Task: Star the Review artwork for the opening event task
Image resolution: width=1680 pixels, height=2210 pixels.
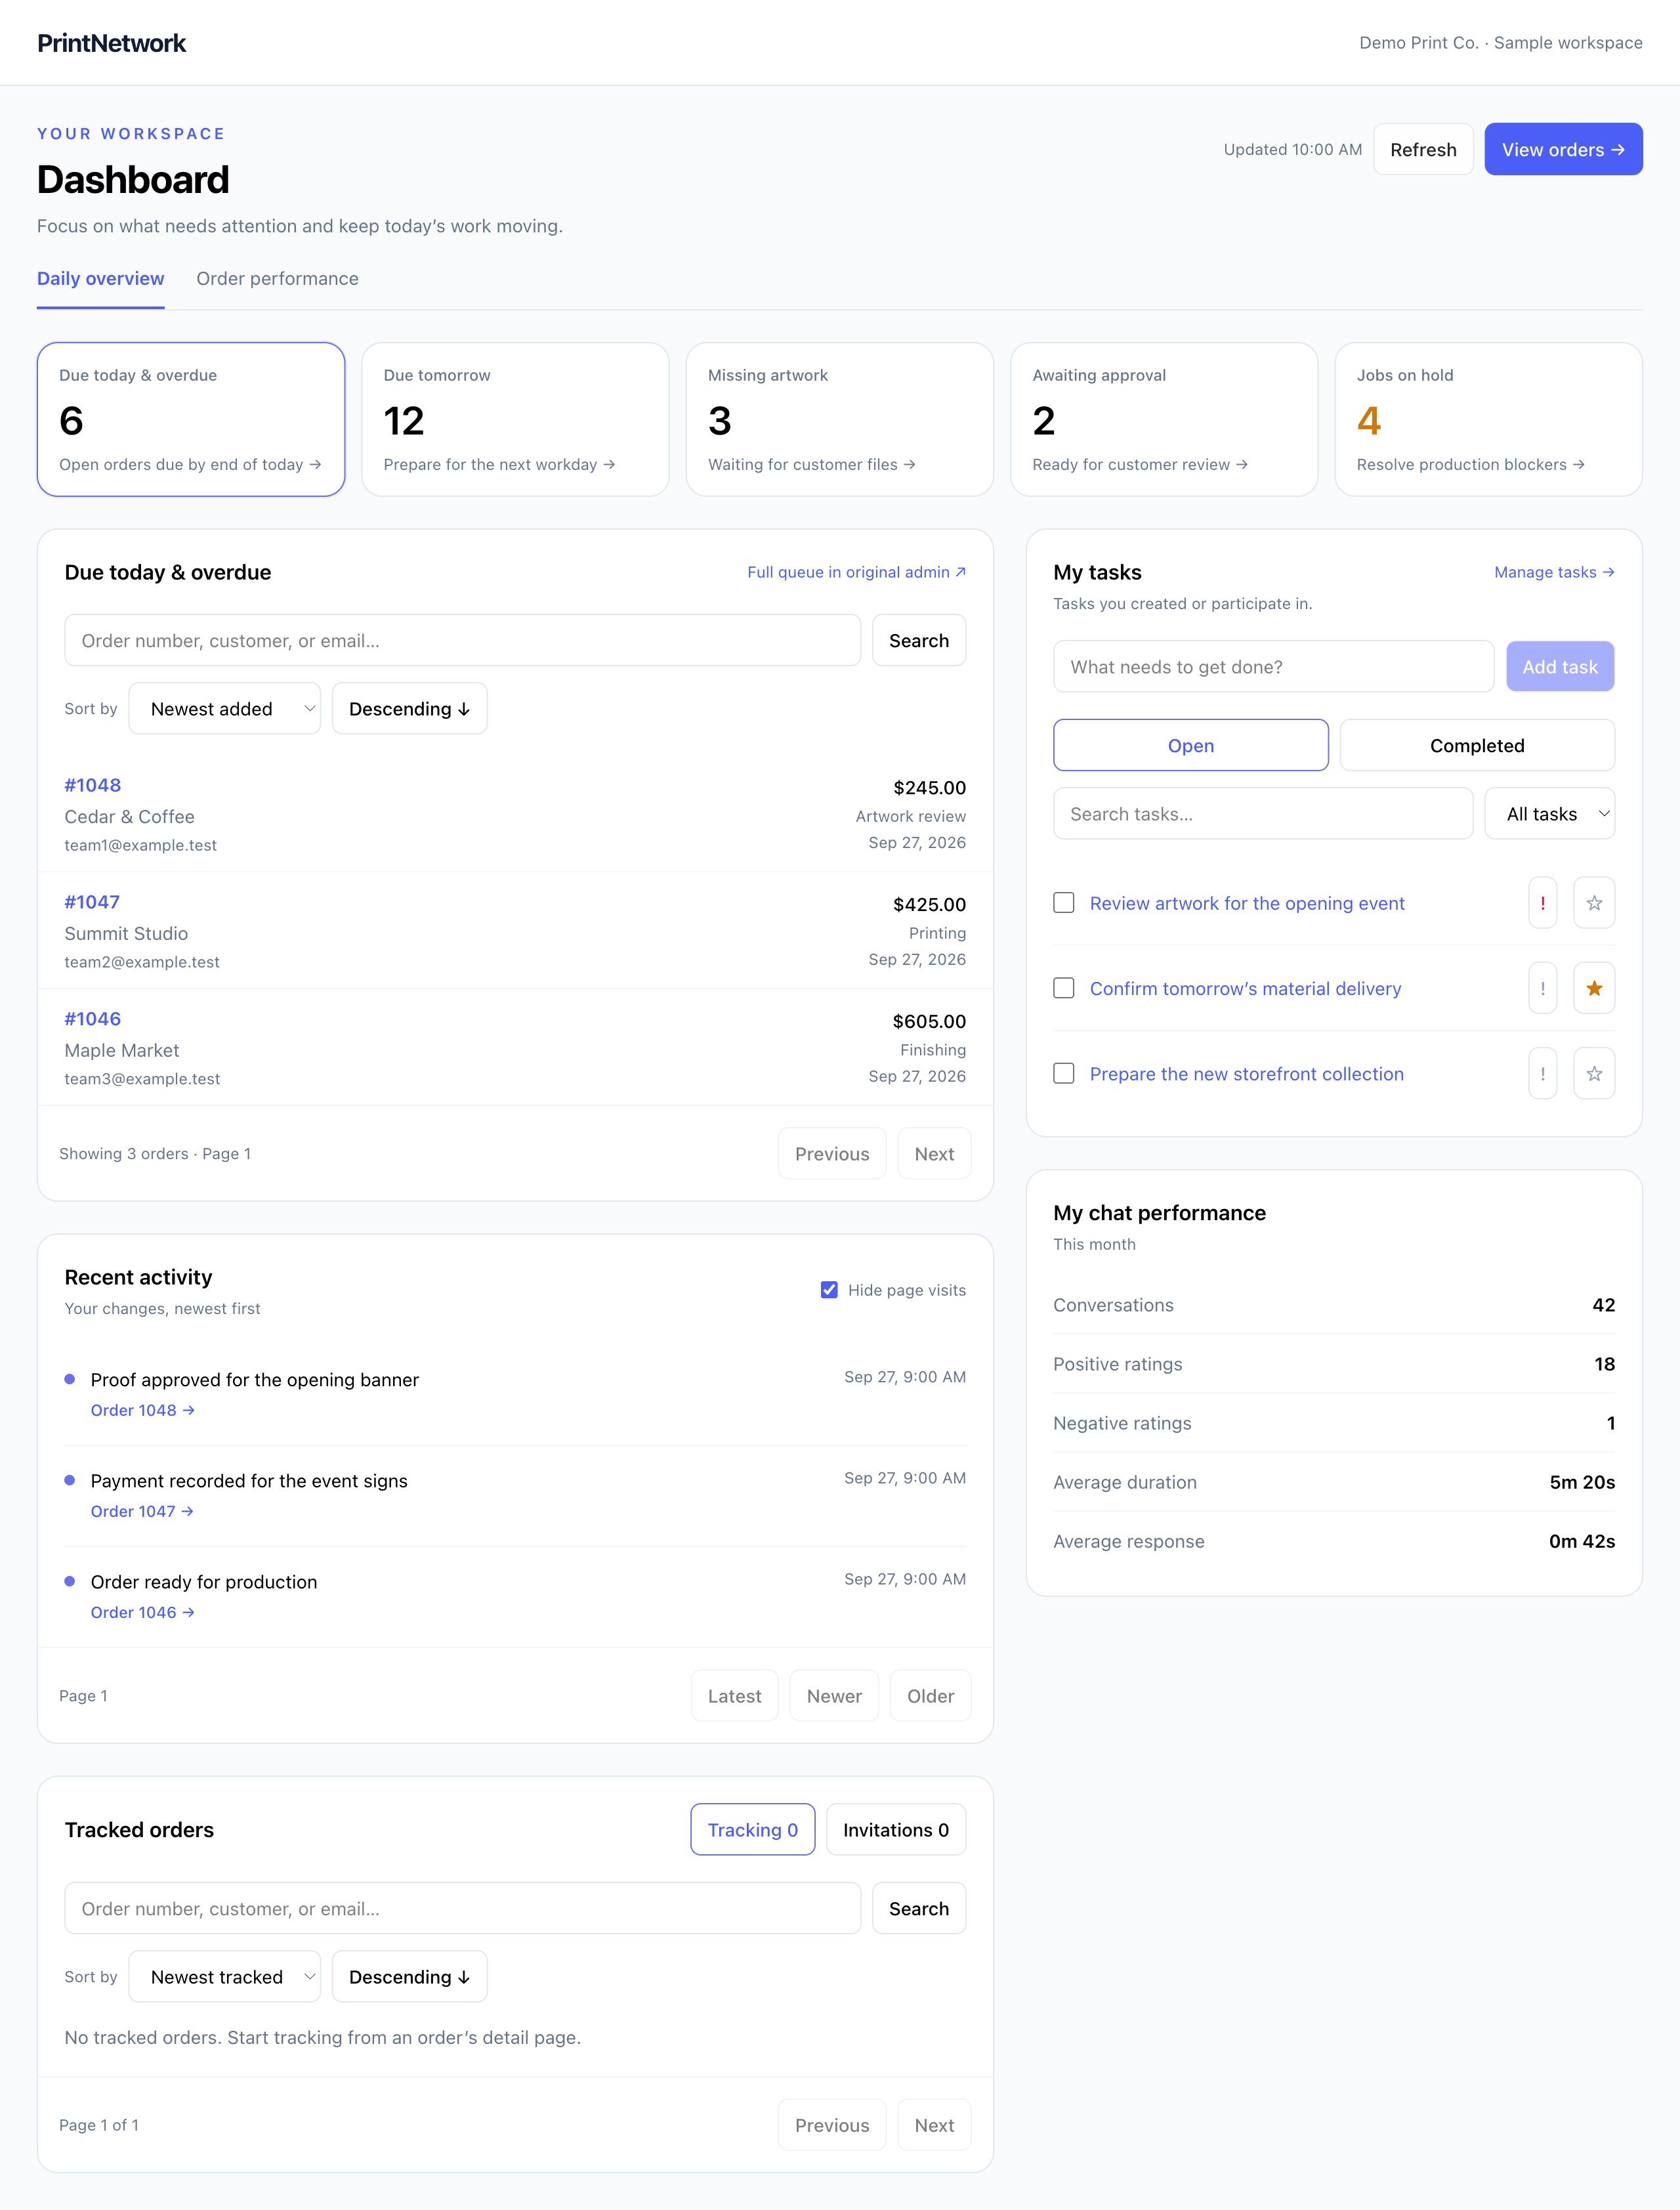Action: click(1594, 903)
